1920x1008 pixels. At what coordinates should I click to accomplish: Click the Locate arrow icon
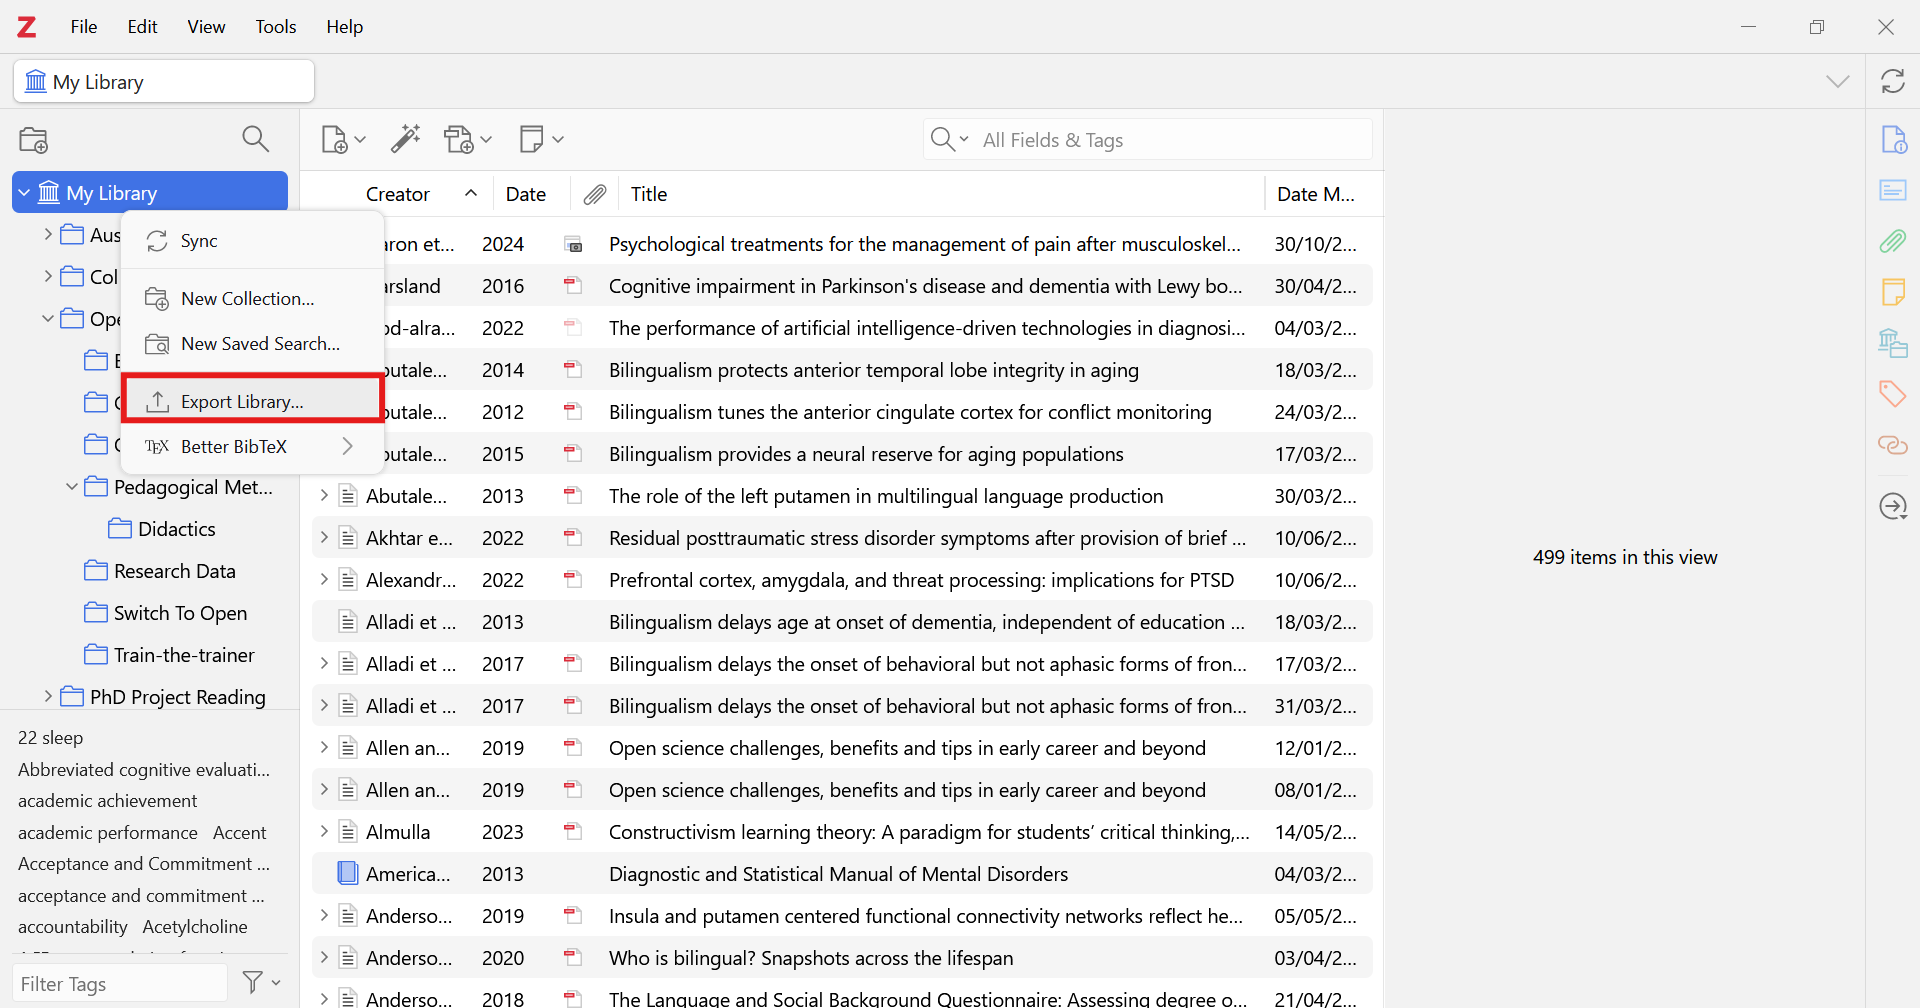(x=1893, y=506)
